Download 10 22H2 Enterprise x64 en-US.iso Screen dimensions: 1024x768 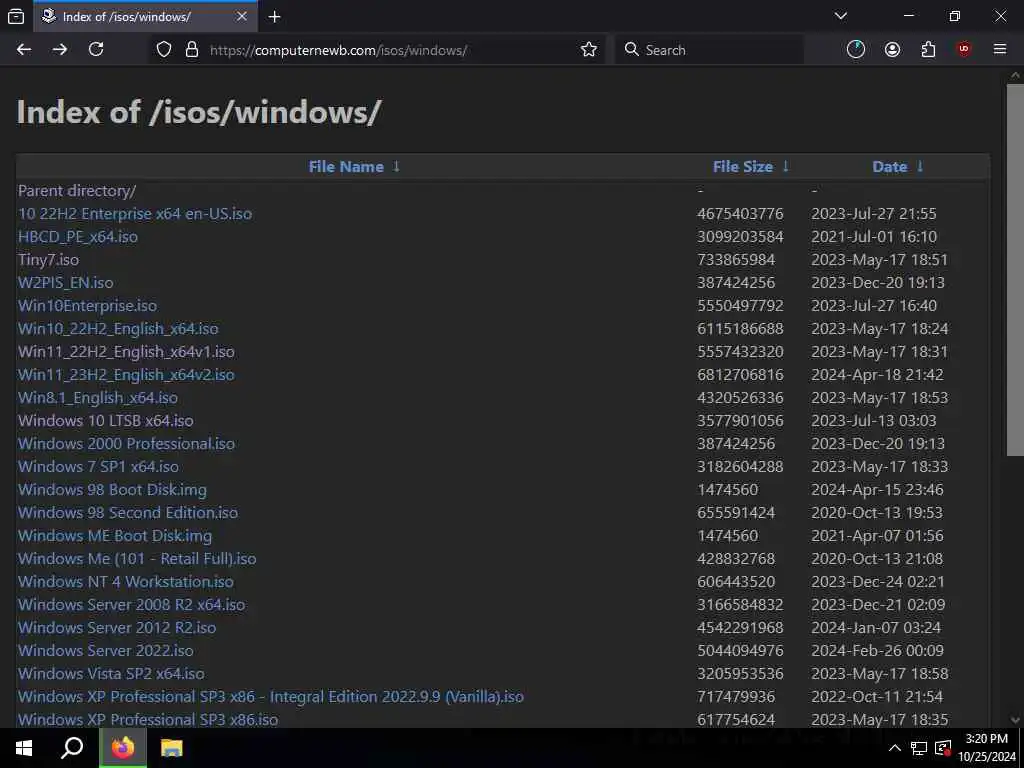tap(135, 214)
